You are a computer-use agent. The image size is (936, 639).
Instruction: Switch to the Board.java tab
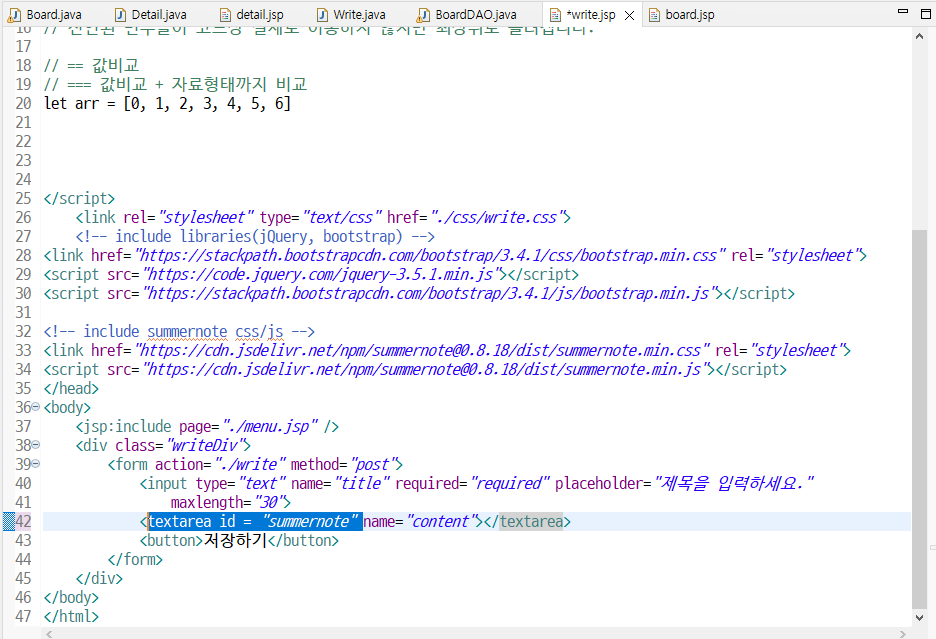coord(54,14)
